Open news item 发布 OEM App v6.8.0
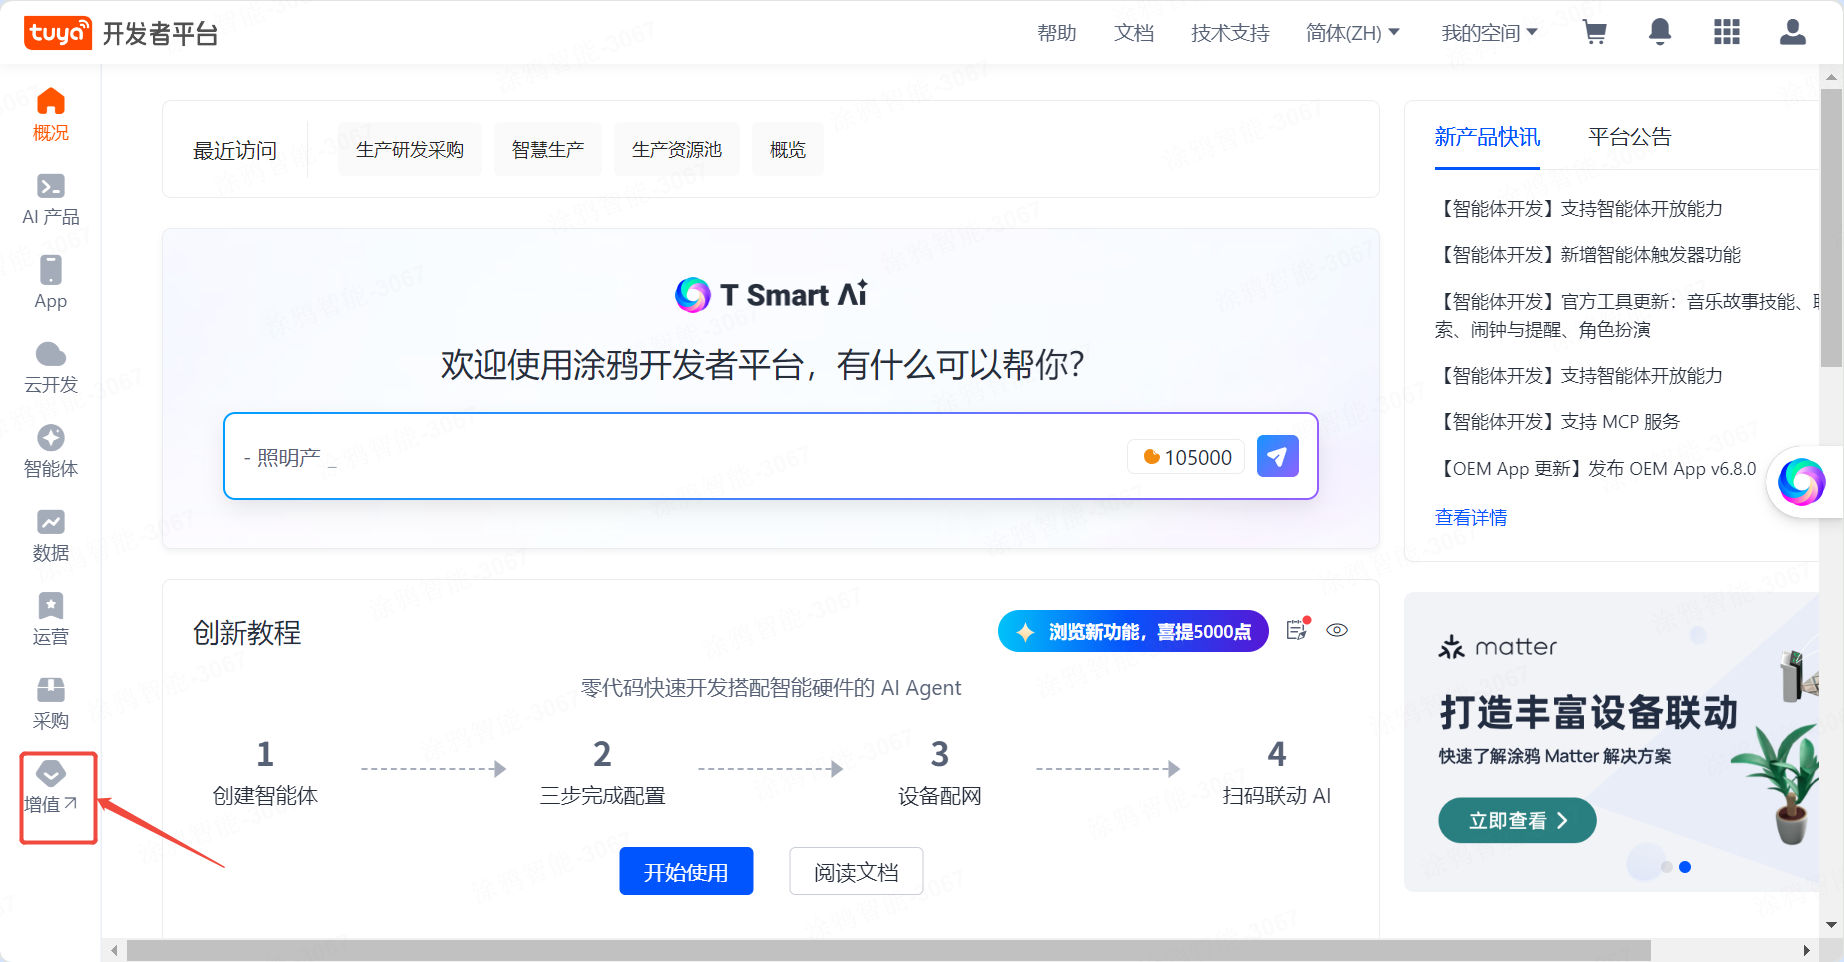The height and width of the screenshot is (962, 1844). (x=1595, y=469)
